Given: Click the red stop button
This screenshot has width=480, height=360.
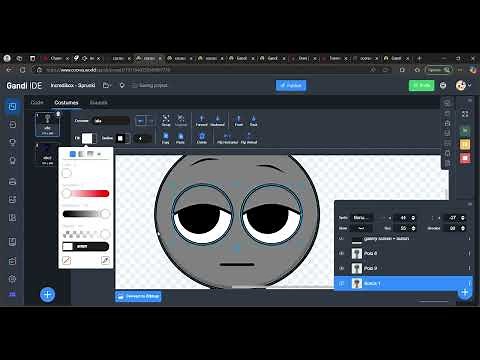Looking at the screenshot, I should coord(465,158).
